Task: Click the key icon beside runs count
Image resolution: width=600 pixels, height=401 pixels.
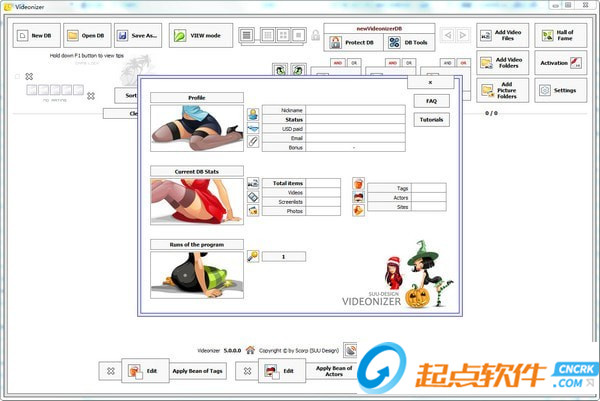Action: click(253, 256)
